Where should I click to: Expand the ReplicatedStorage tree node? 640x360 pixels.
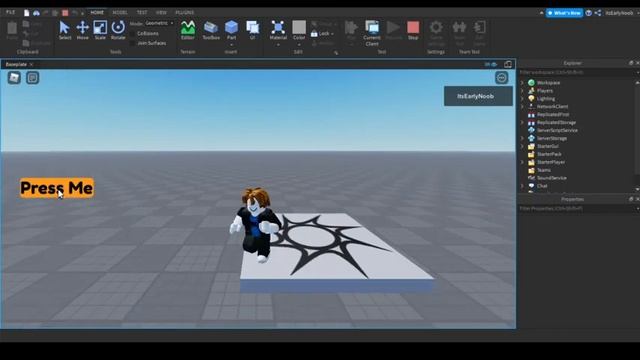pos(522,122)
